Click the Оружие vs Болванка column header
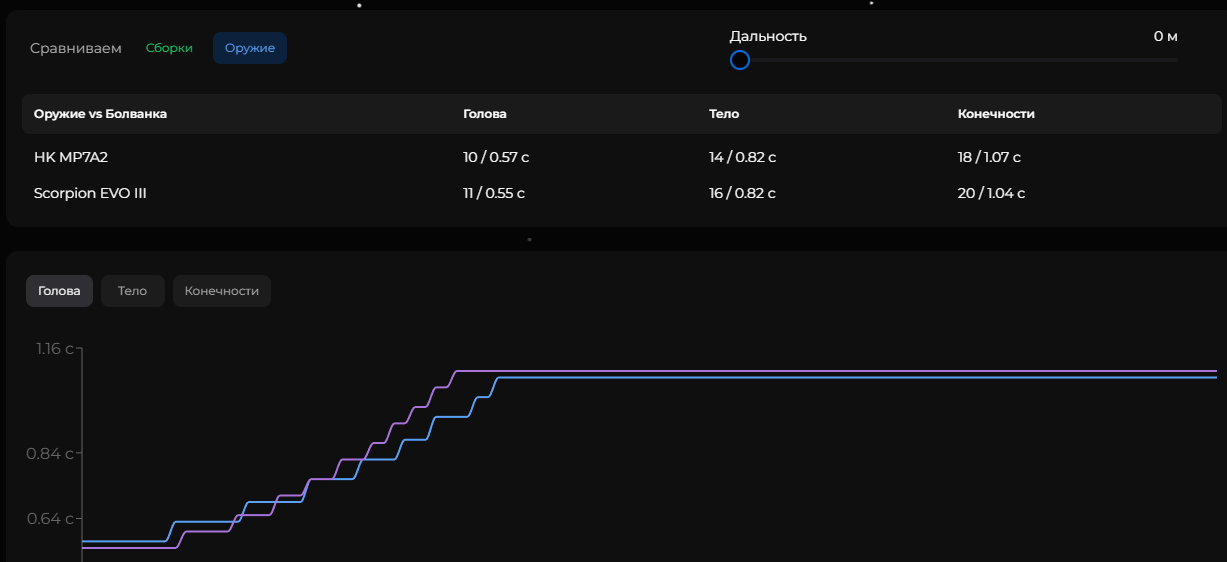1227x562 pixels. [100, 114]
